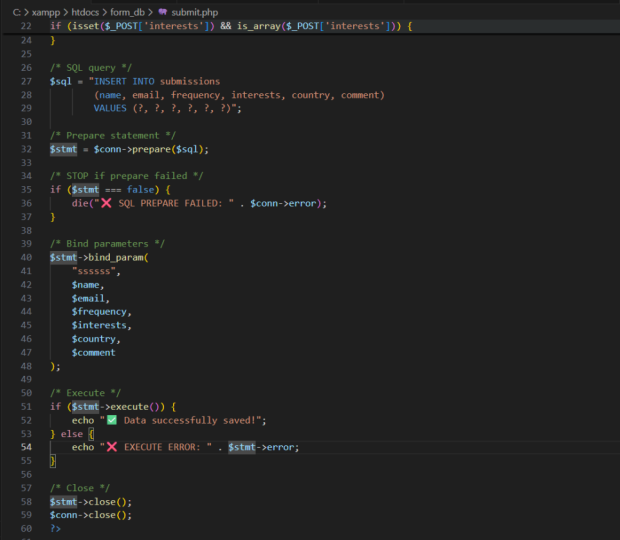Click the '/* STOP if prepare failed */' comment
This screenshot has width=620, height=540.
[127, 176]
